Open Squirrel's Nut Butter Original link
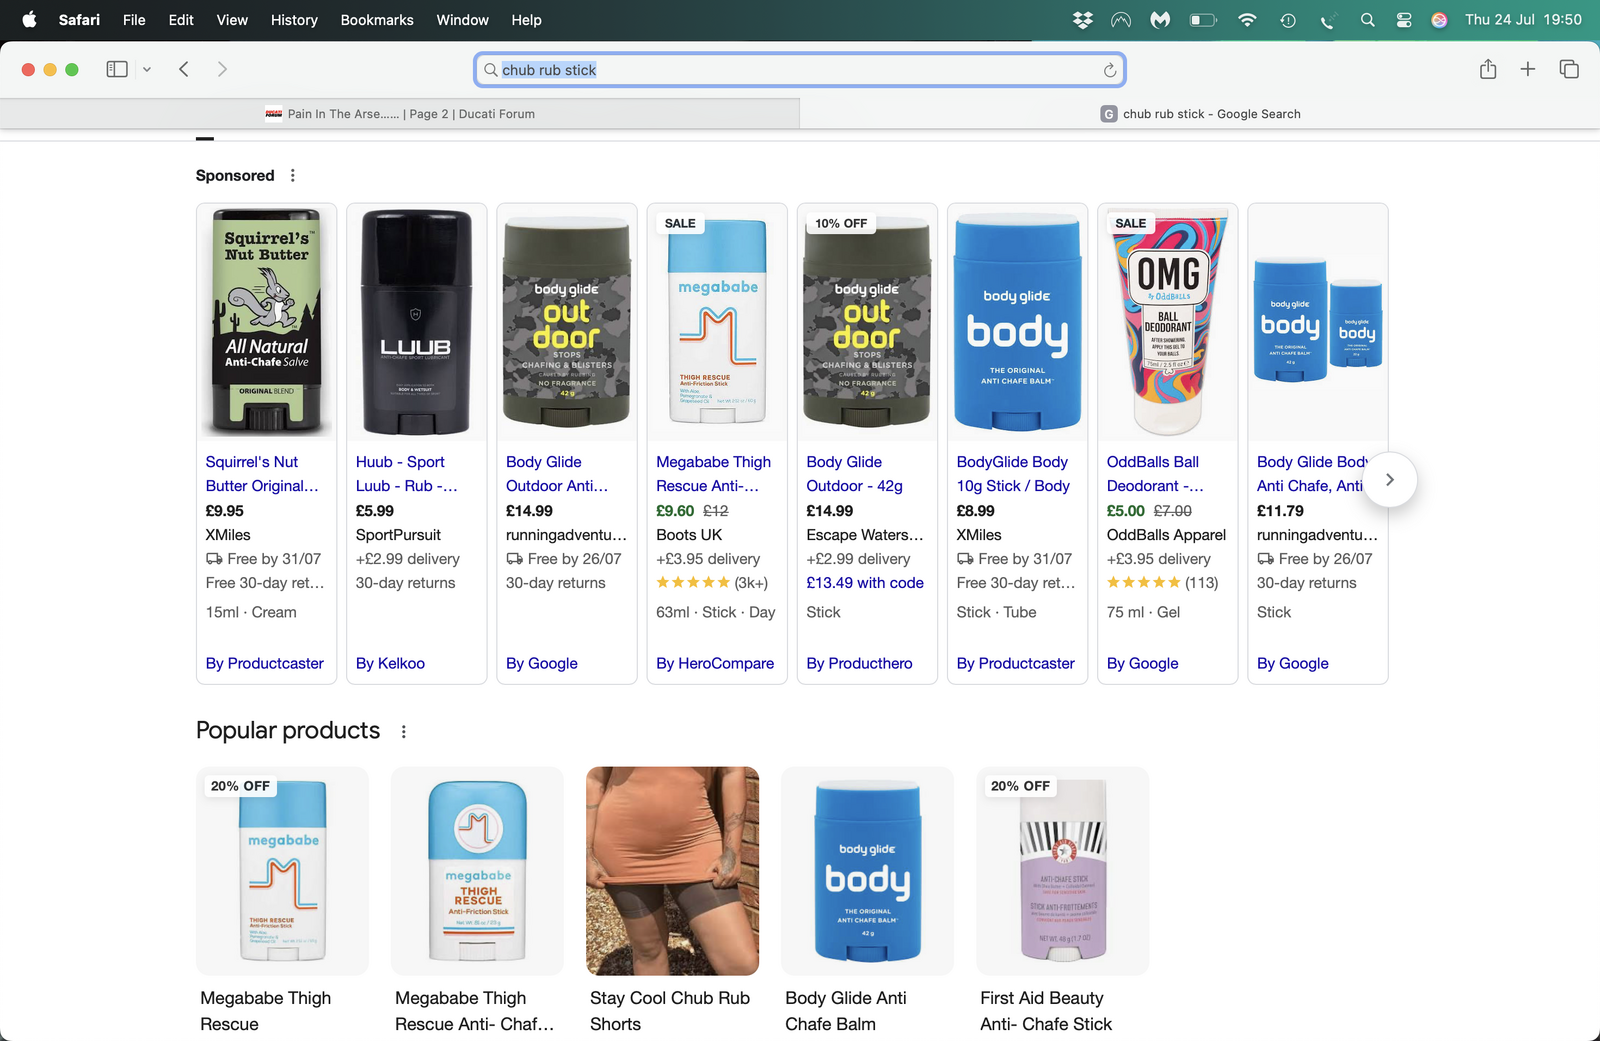The height and width of the screenshot is (1041, 1600). (262, 474)
